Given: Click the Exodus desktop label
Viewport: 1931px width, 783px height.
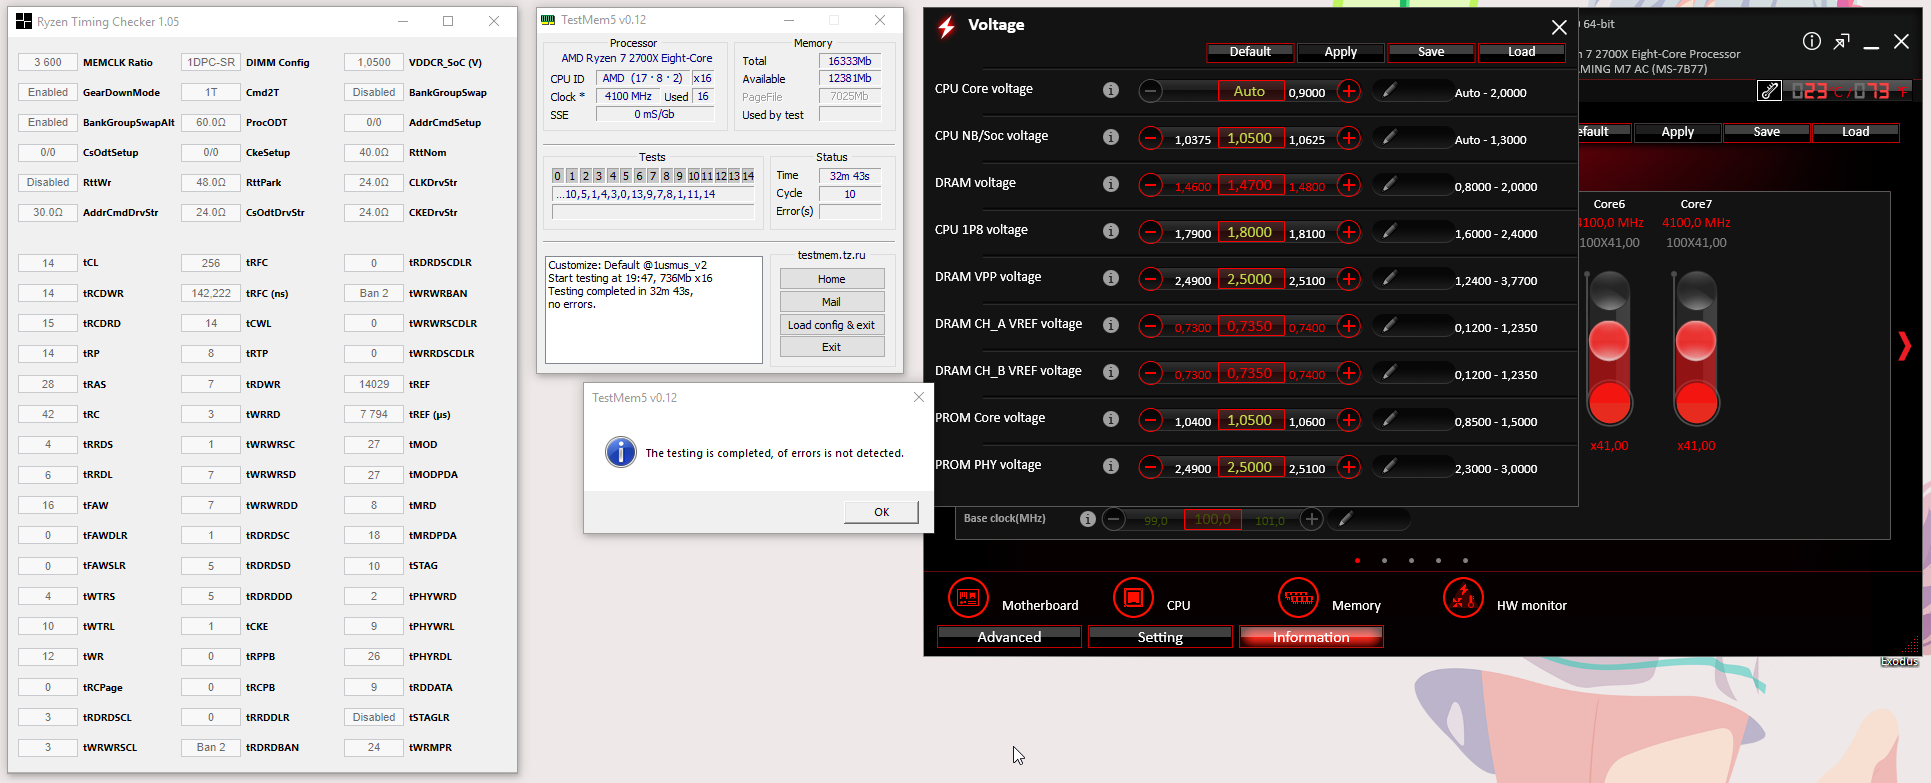Looking at the screenshot, I should (x=1899, y=662).
